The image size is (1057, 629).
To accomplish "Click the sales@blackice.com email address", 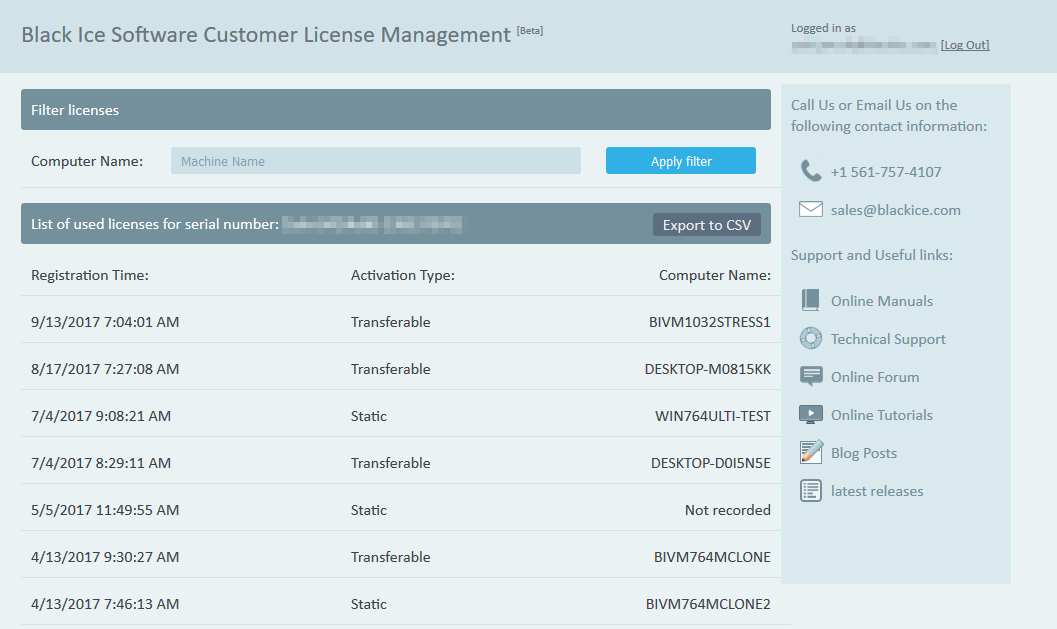I will click(x=895, y=210).
